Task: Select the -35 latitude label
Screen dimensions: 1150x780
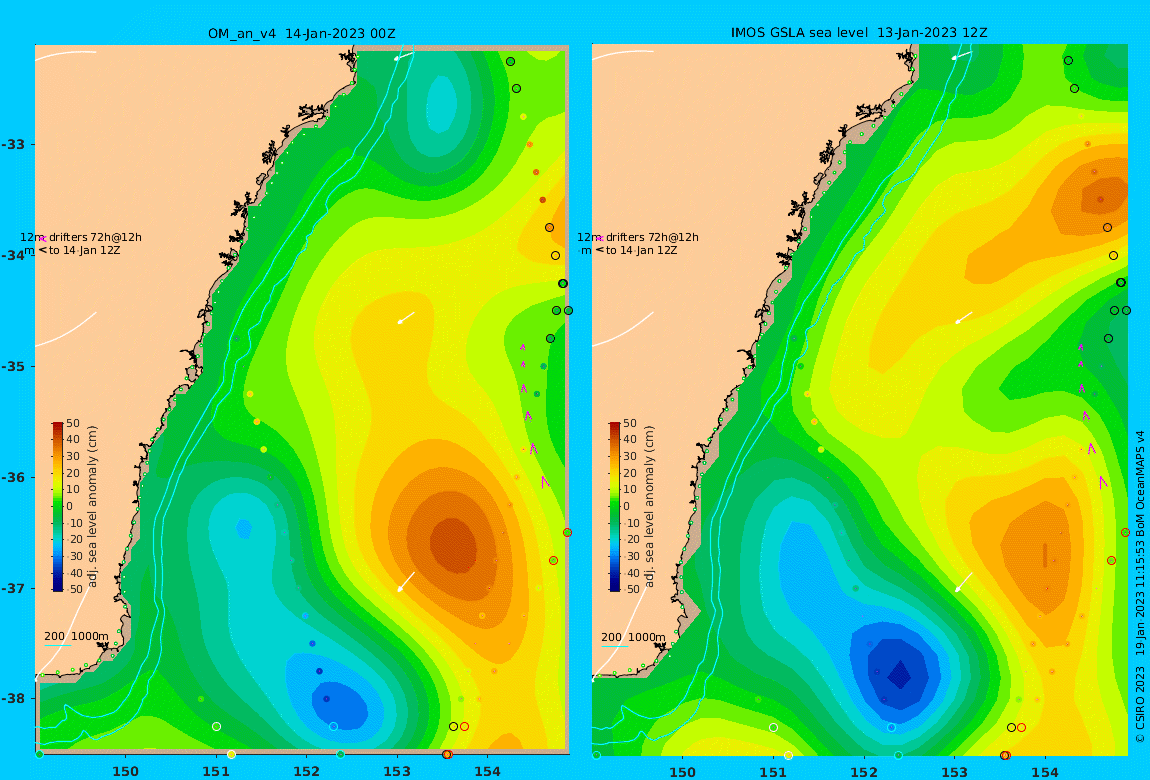Action: pyautogui.click(x=13, y=367)
